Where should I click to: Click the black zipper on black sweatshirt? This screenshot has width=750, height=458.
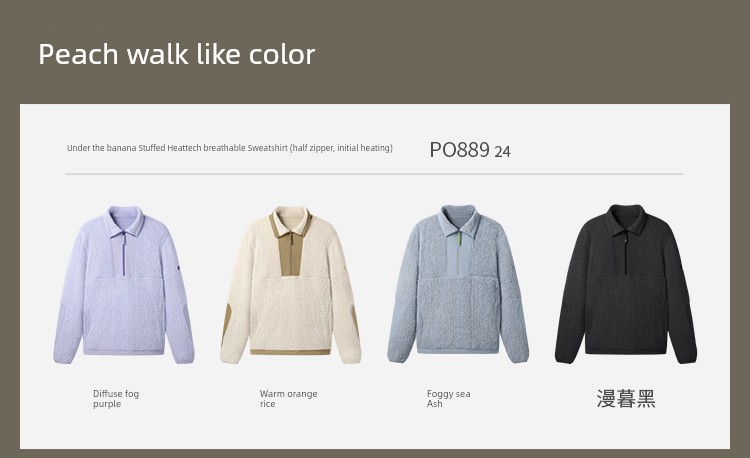(x=625, y=253)
